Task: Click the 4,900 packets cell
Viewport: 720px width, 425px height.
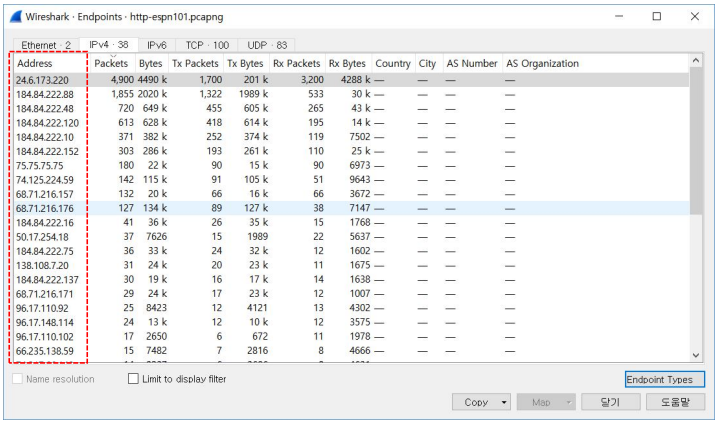Action: (122, 80)
